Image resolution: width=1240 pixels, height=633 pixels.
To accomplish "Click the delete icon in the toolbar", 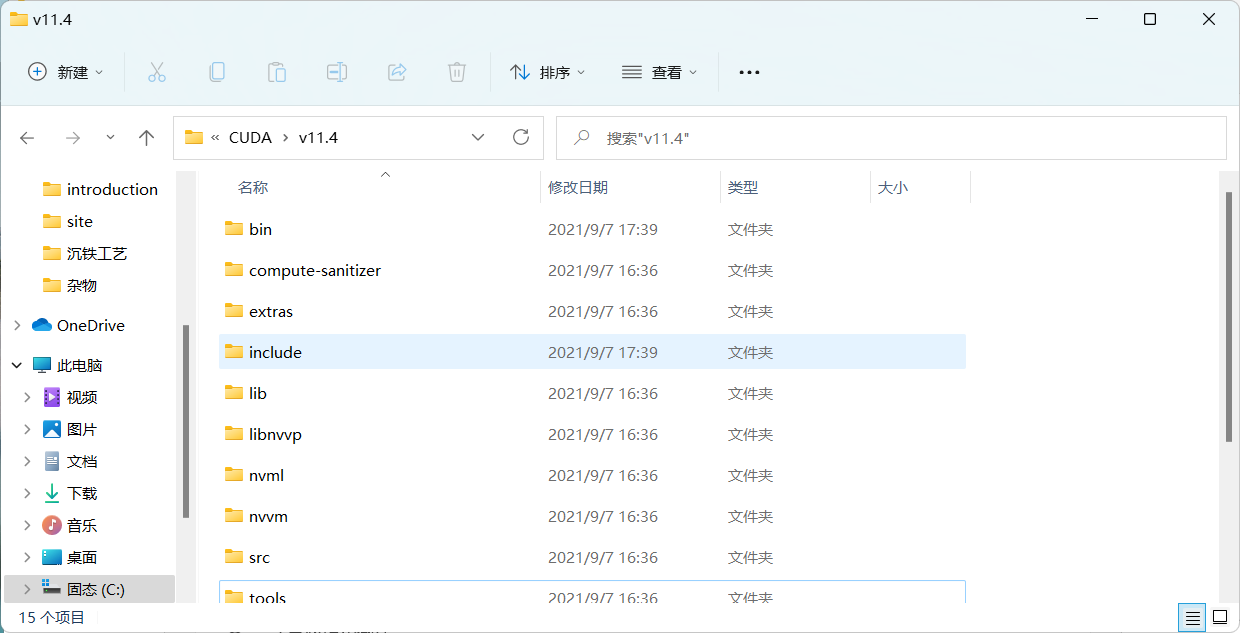I will pos(456,71).
